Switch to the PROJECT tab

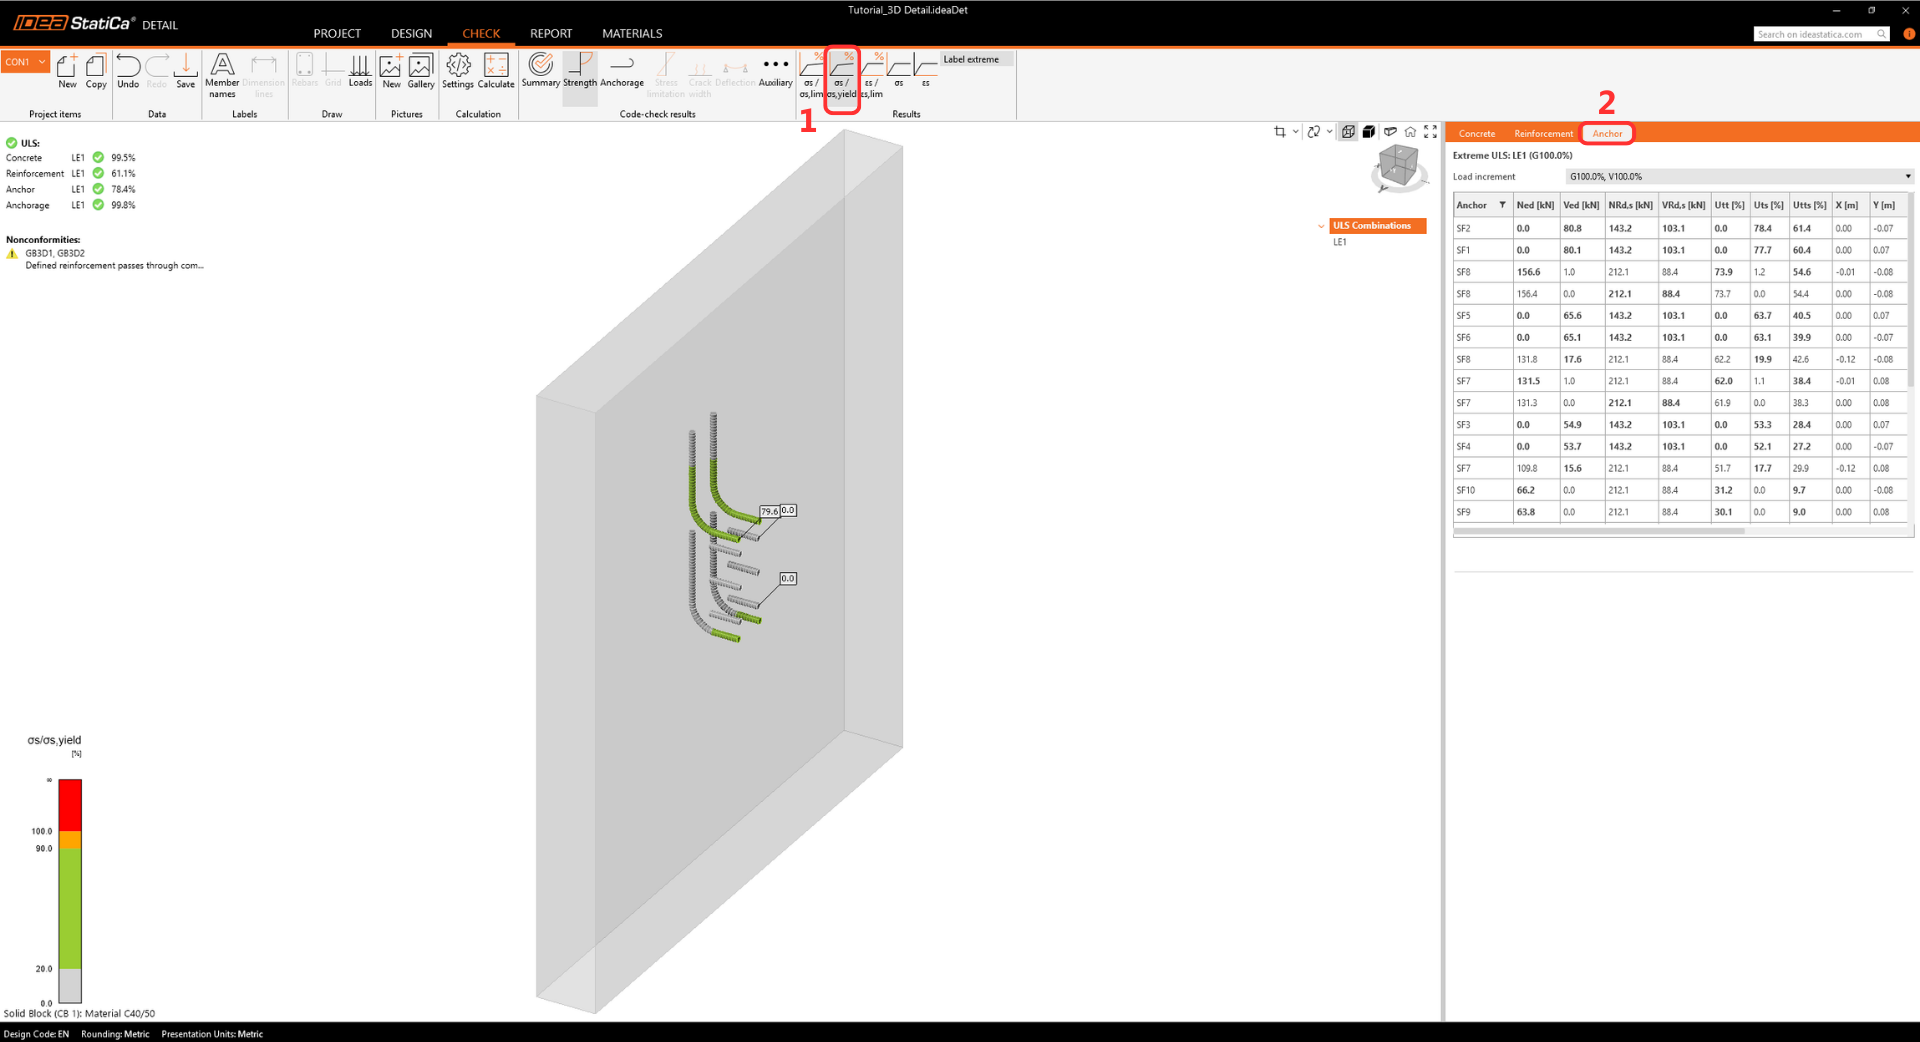pos(337,34)
